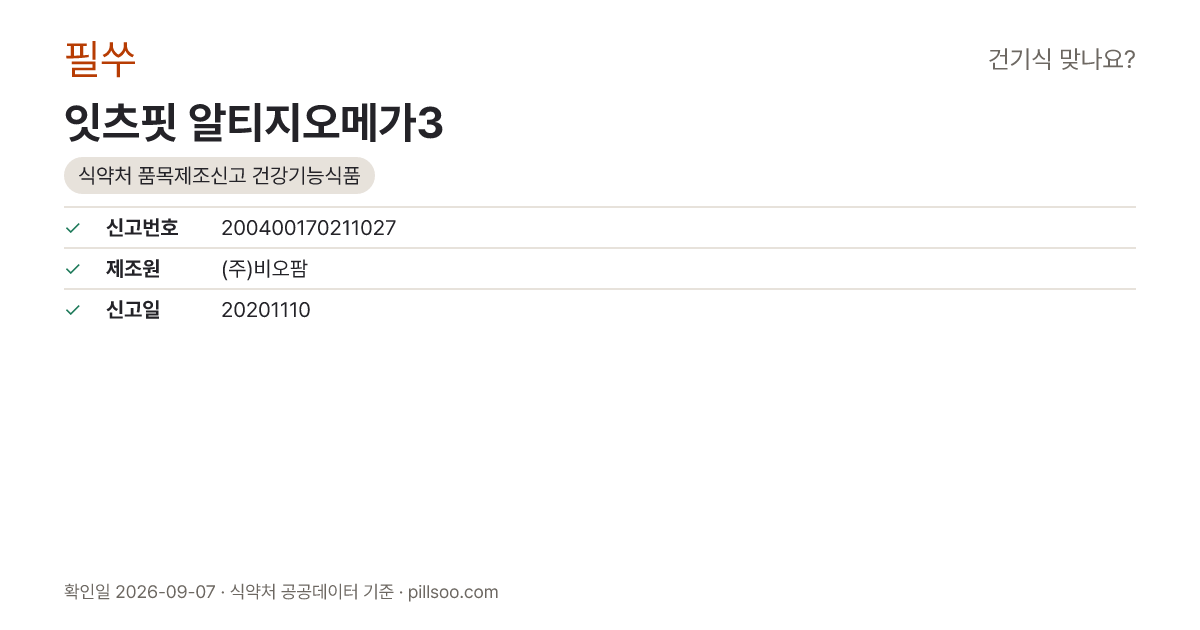Click the 신고번호 table row
Viewport: 1200px width, 630px height.
coord(600,228)
